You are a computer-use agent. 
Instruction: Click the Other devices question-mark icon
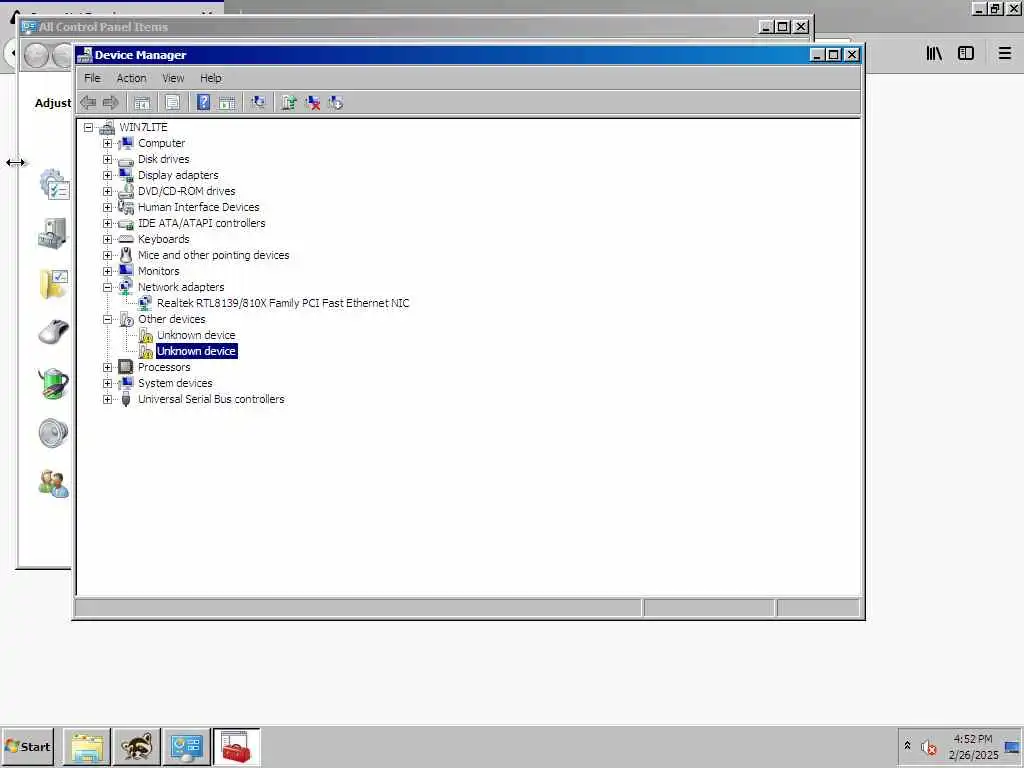click(x=126, y=319)
